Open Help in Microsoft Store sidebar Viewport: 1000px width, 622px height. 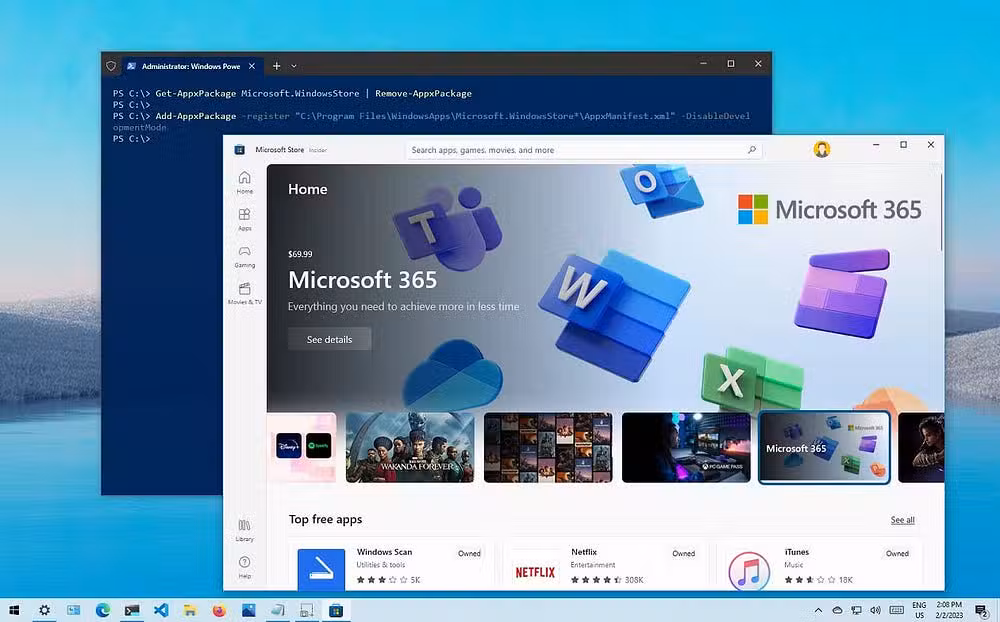coord(244,566)
